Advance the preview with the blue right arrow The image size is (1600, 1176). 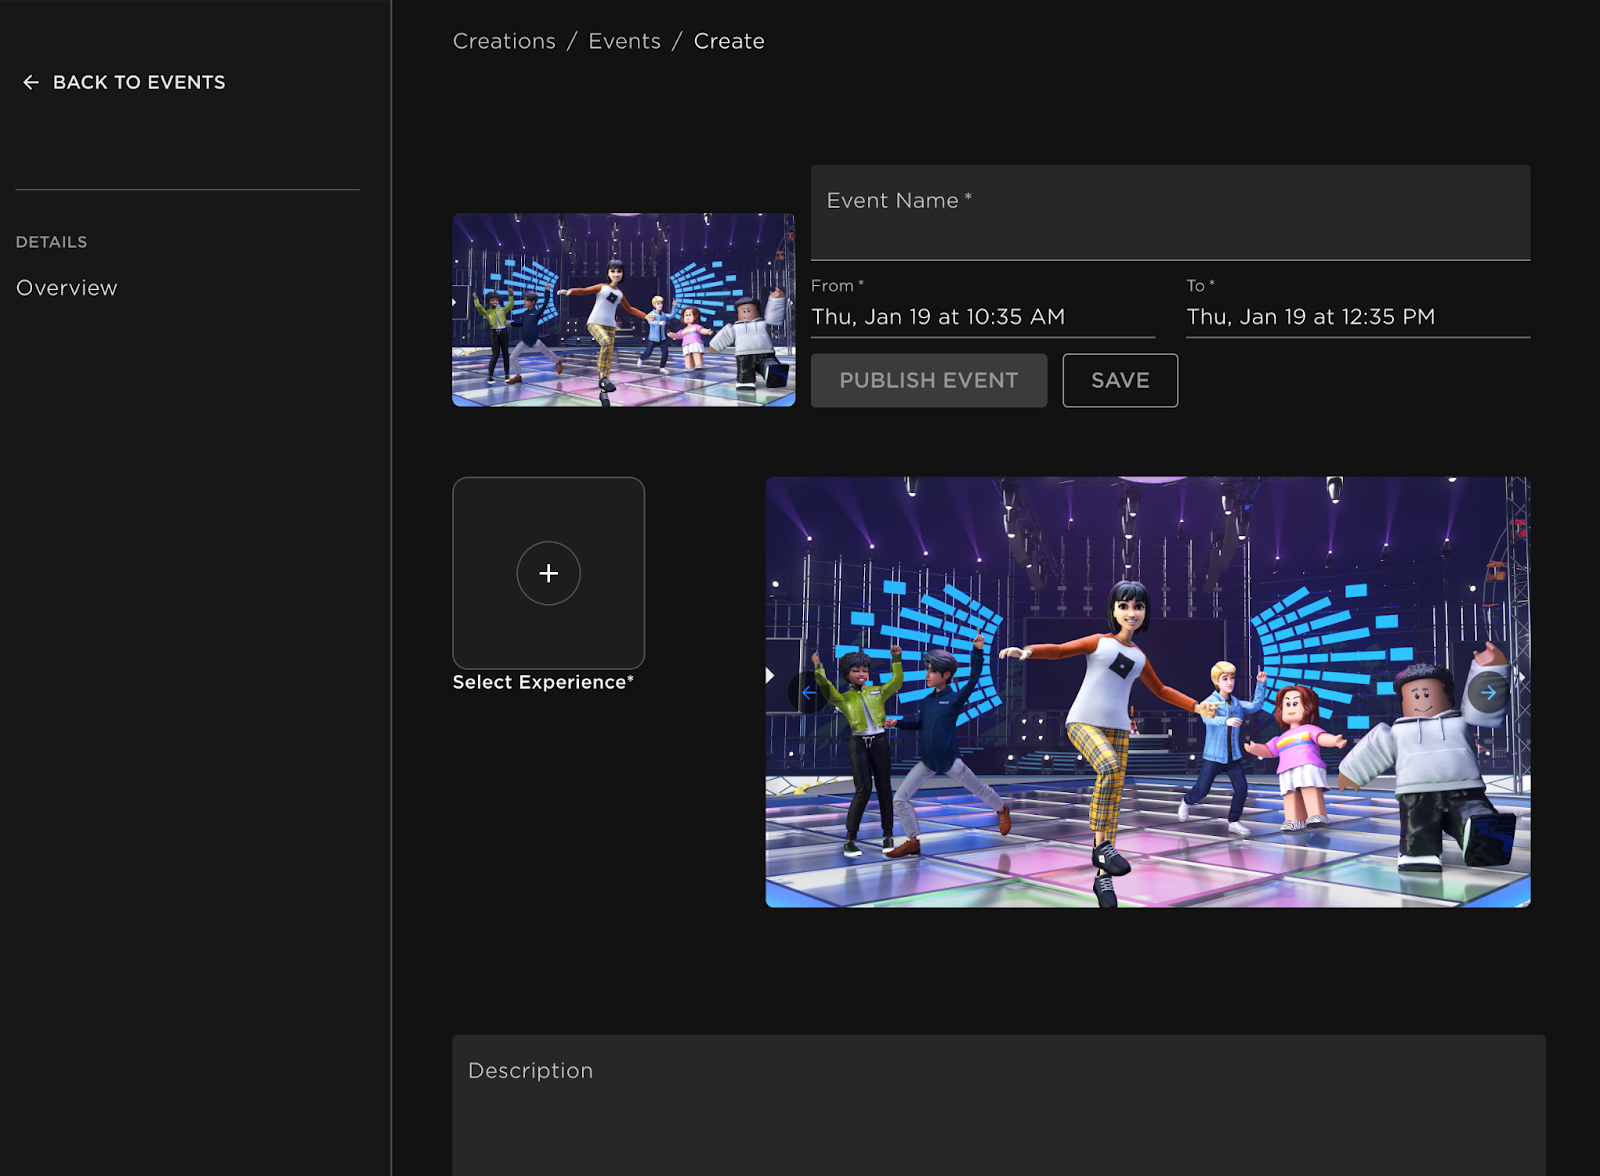pyautogui.click(x=1489, y=692)
